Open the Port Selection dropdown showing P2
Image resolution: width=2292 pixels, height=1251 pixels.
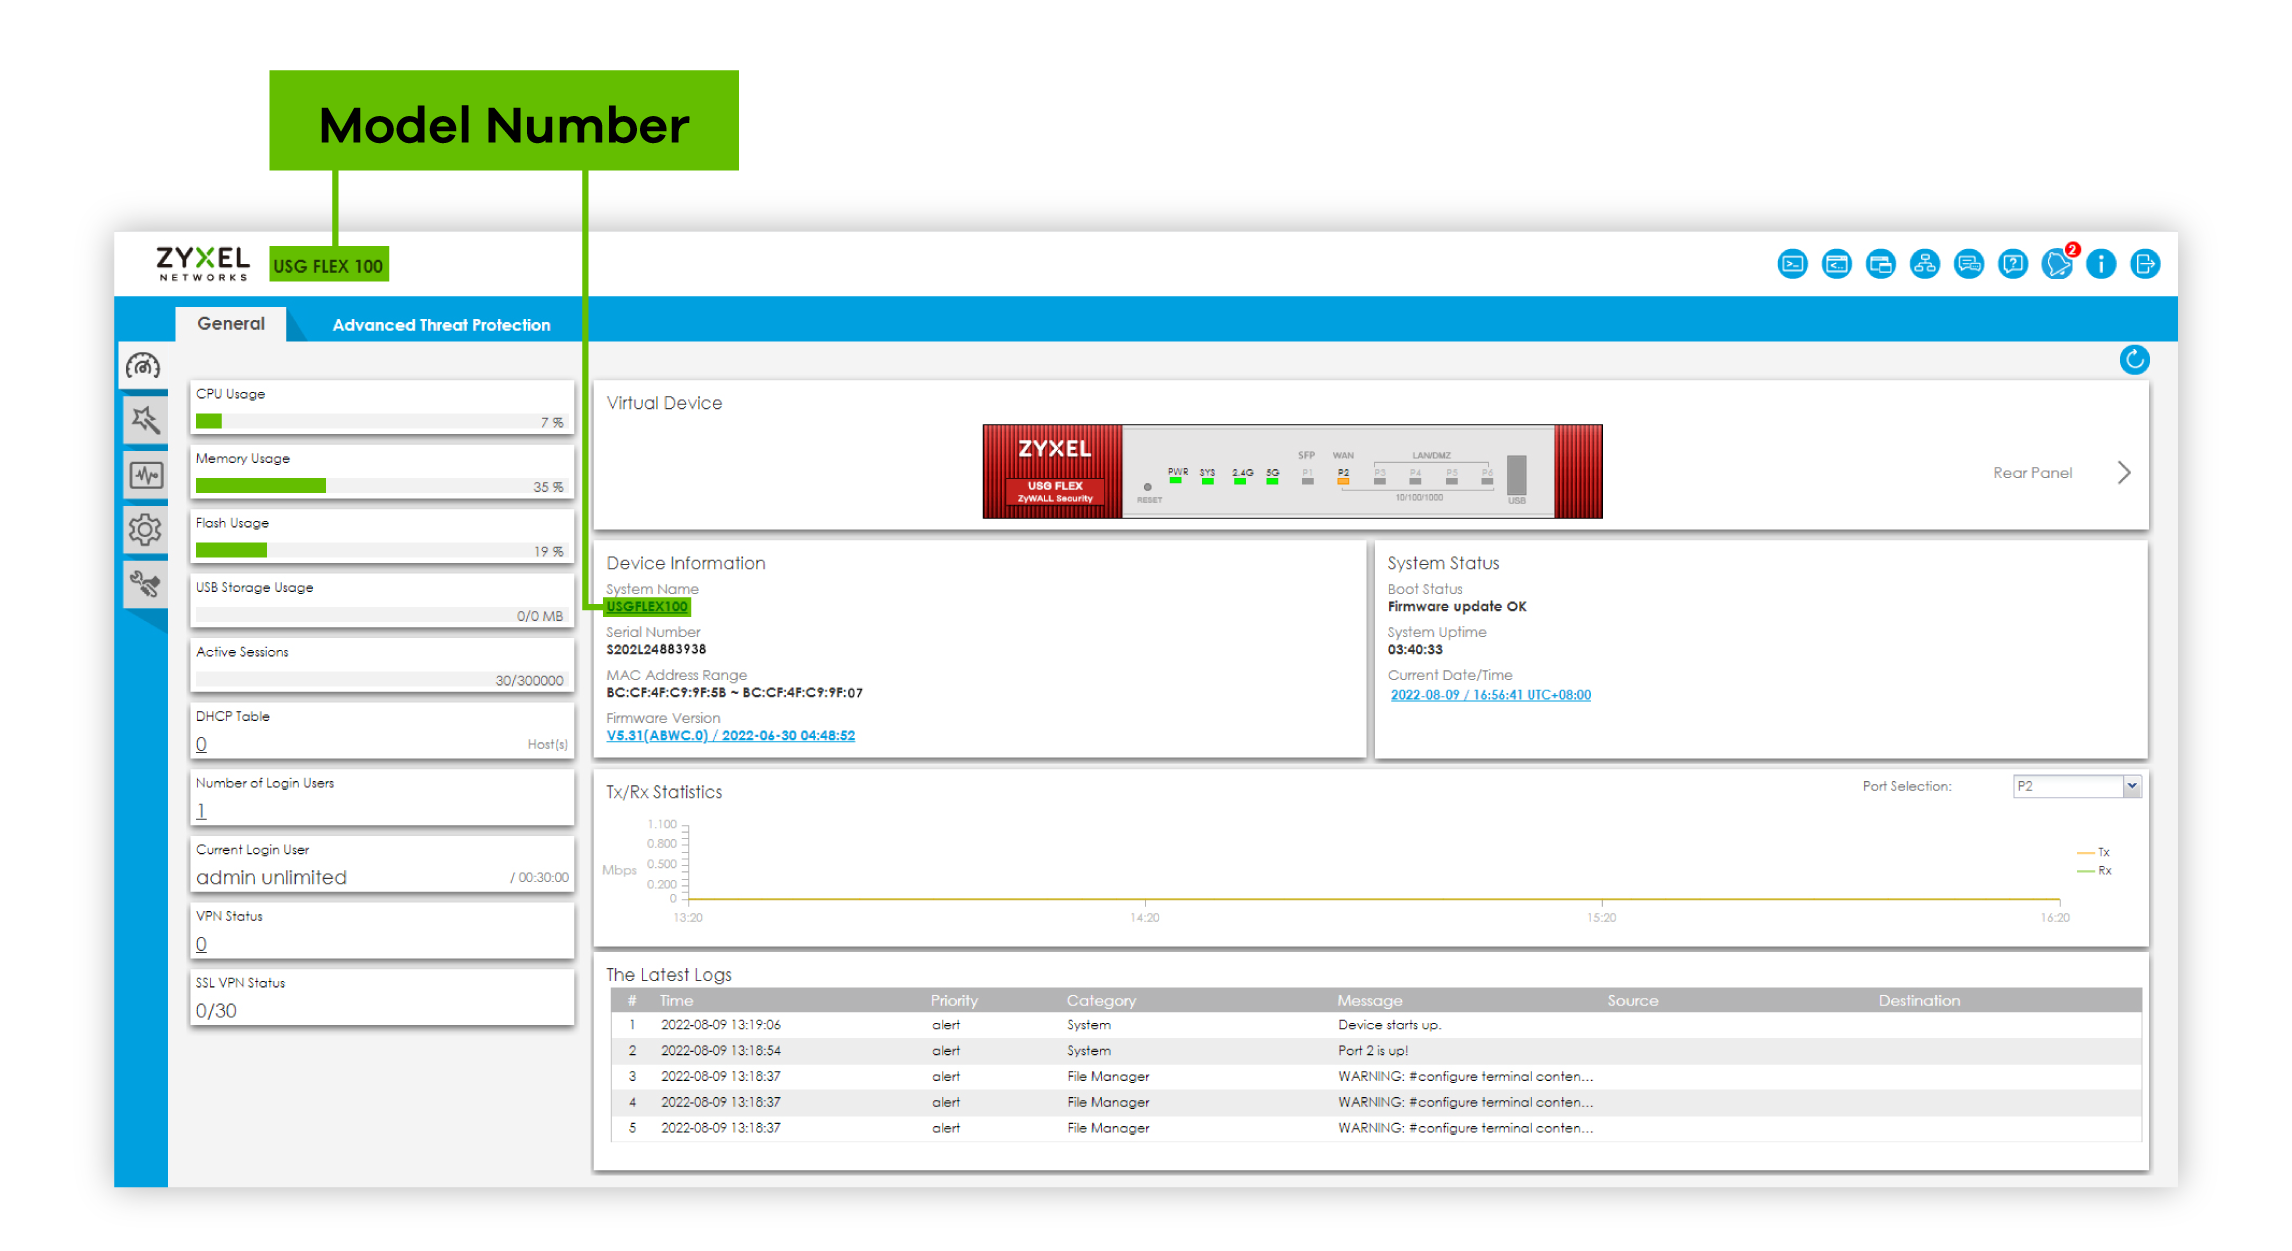[x=2076, y=786]
